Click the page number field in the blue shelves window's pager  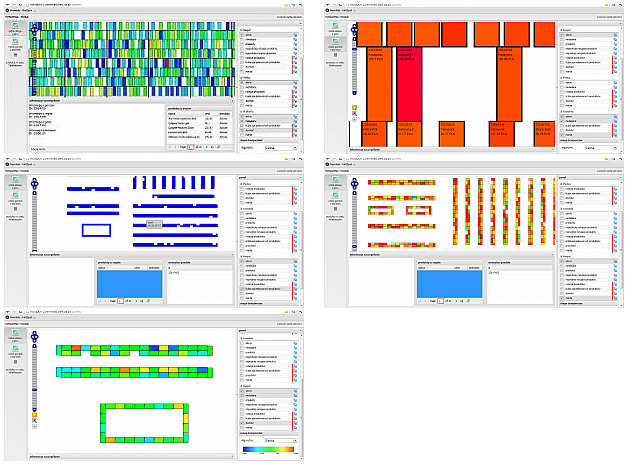point(120,300)
